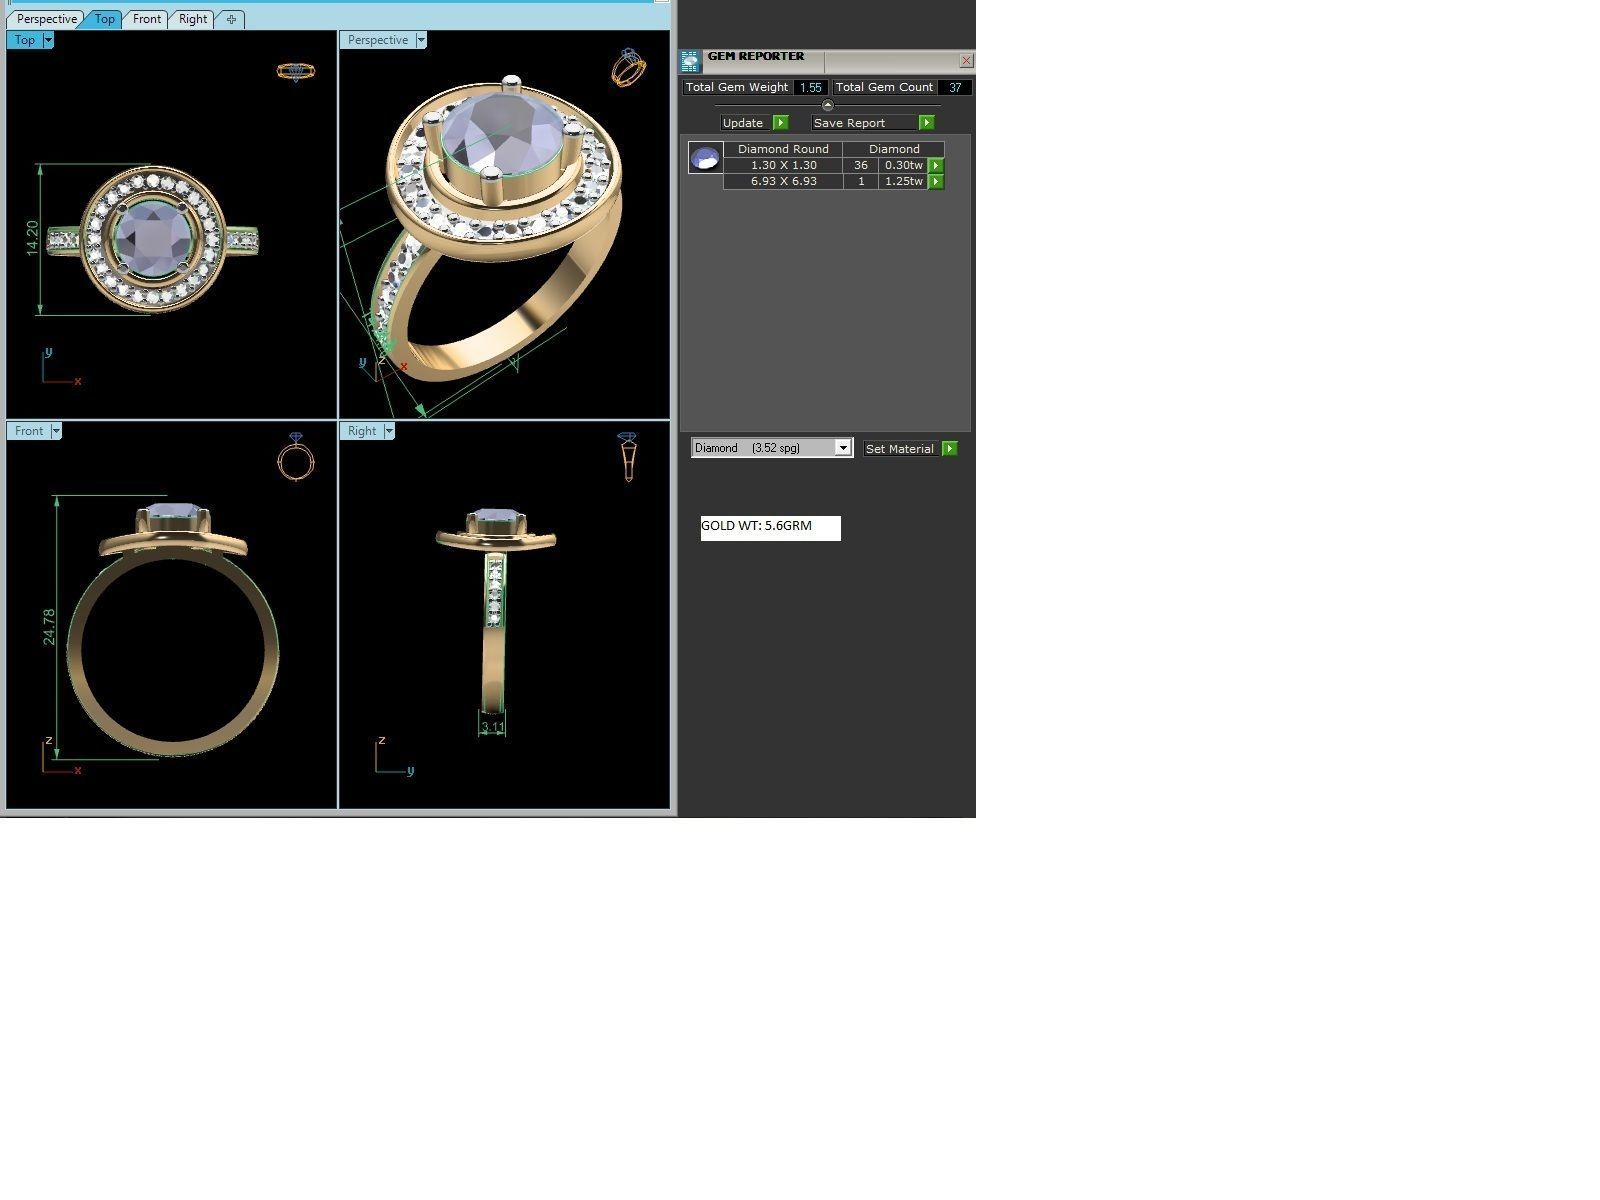Screen dimensions: 1600x1200
Task: Collapse the gem report section arrow
Action: [x=827, y=105]
